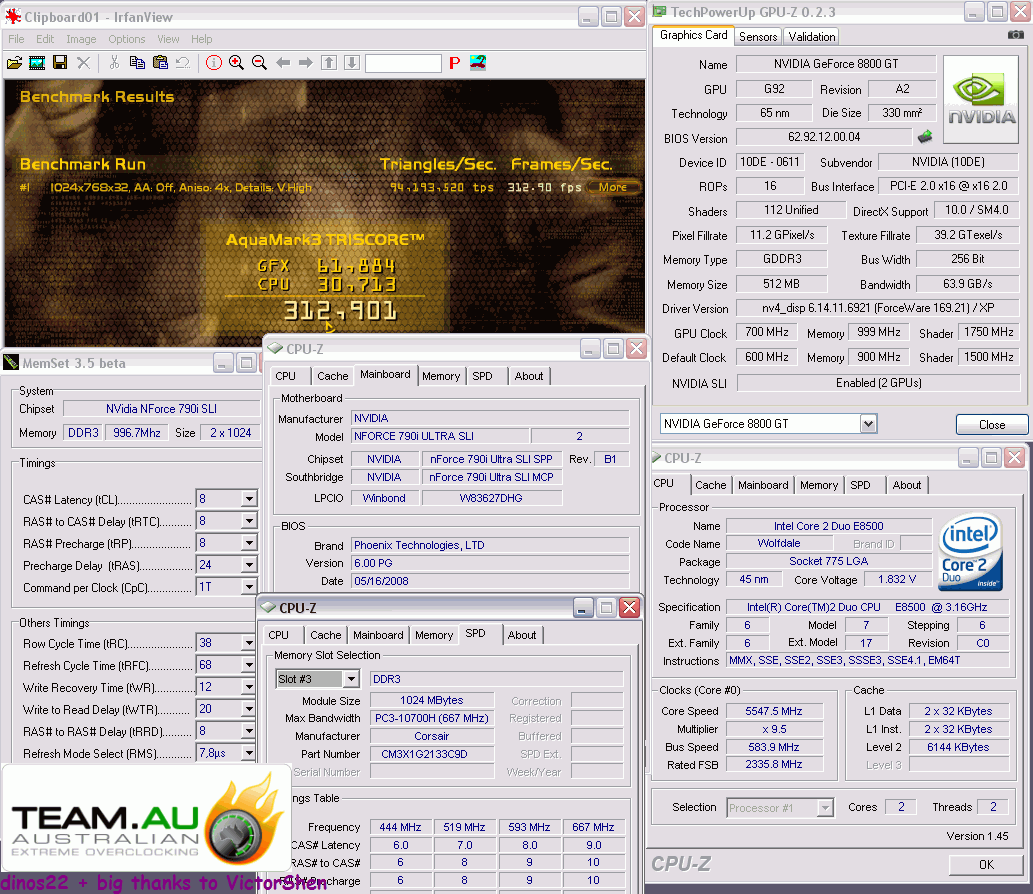Expand RAS# to CAS# Delay (tRTC) dropdown

point(249,521)
